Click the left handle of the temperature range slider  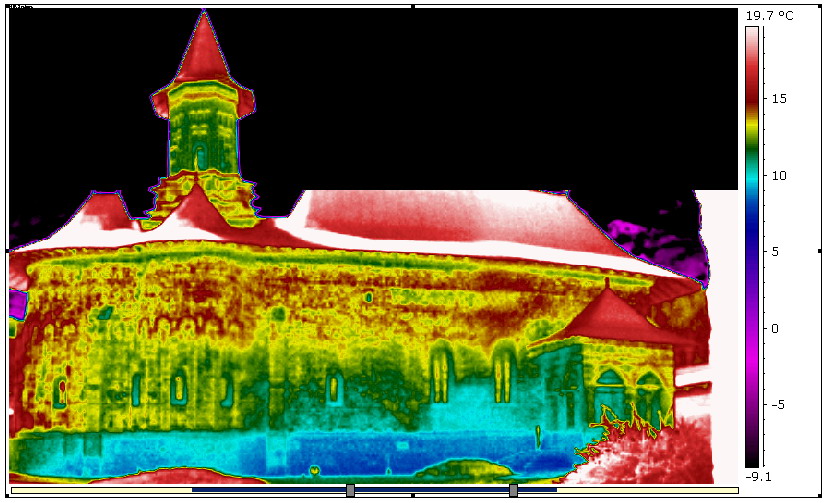tap(350, 489)
